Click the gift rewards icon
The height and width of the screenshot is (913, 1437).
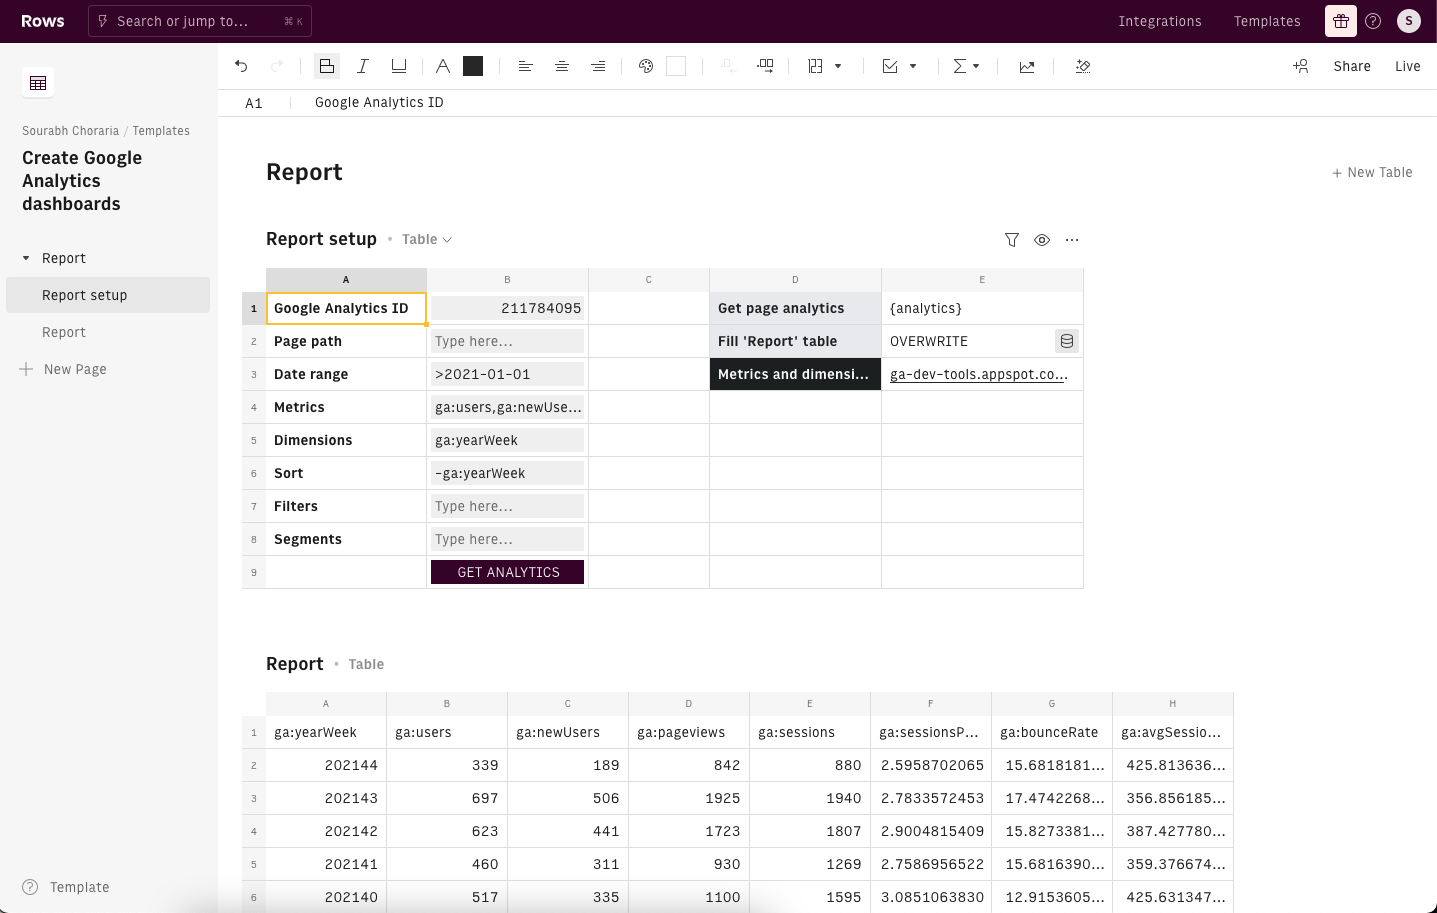pos(1341,21)
